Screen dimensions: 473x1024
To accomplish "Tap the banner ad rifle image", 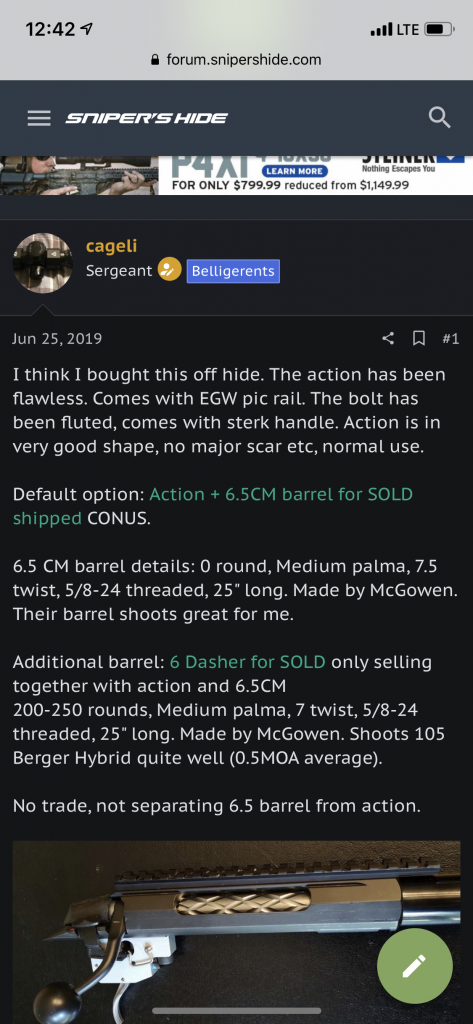I will coord(79,175).
